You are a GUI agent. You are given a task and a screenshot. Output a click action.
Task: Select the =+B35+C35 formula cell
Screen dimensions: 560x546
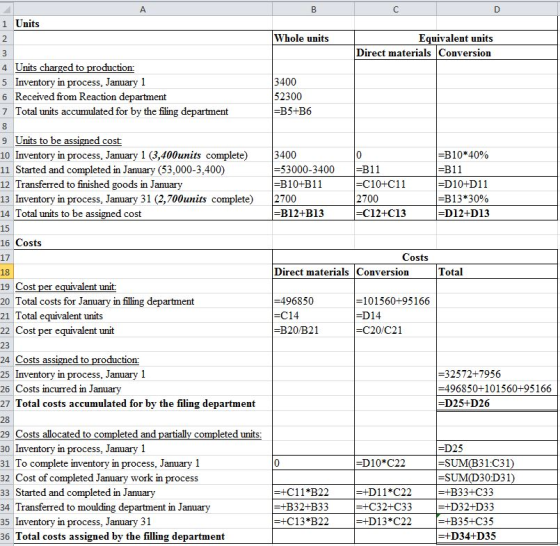pos(497,522)
